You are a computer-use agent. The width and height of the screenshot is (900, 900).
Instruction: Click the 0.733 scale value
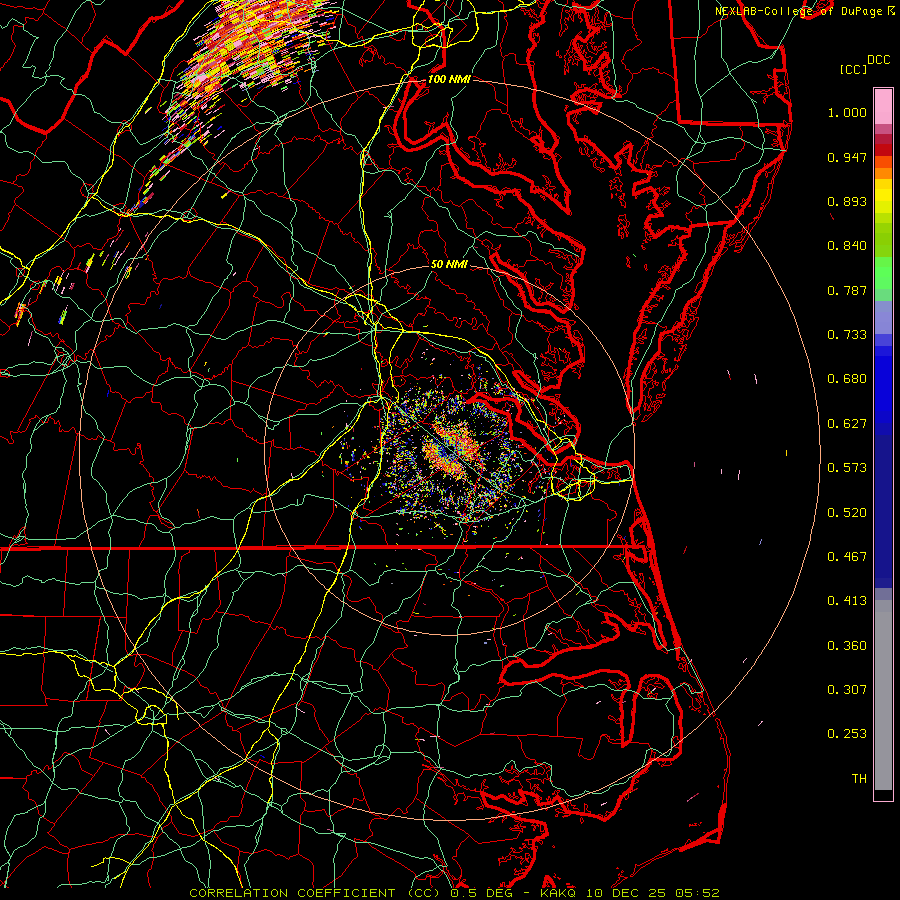point(847,335)
